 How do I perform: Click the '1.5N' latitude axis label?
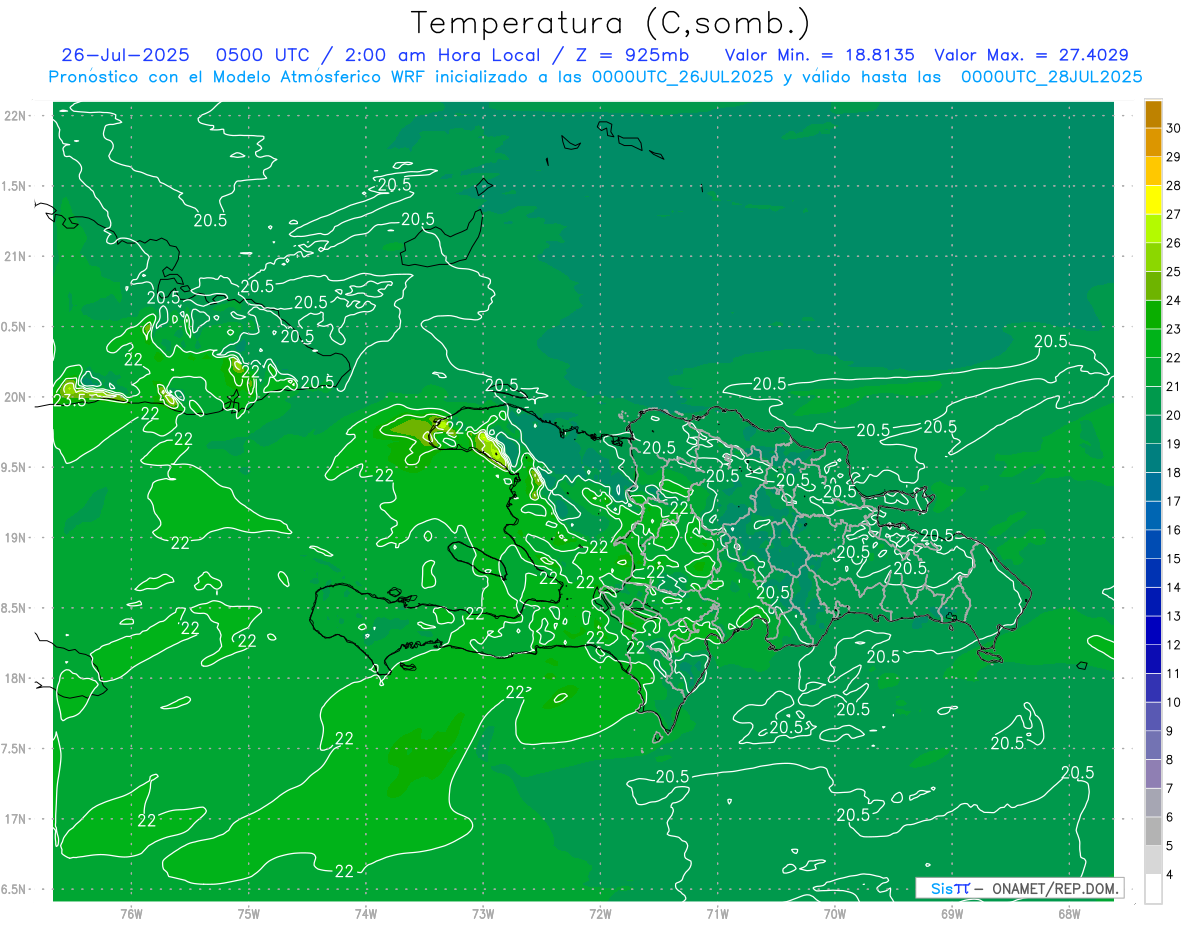coord(14,186)
